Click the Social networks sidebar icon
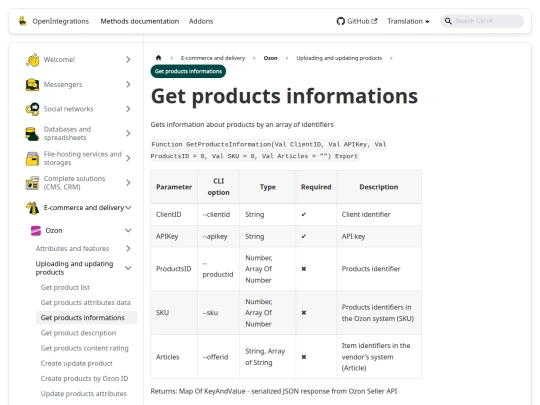This screenshot has width=540, height=405. click(x=33, y=109)
